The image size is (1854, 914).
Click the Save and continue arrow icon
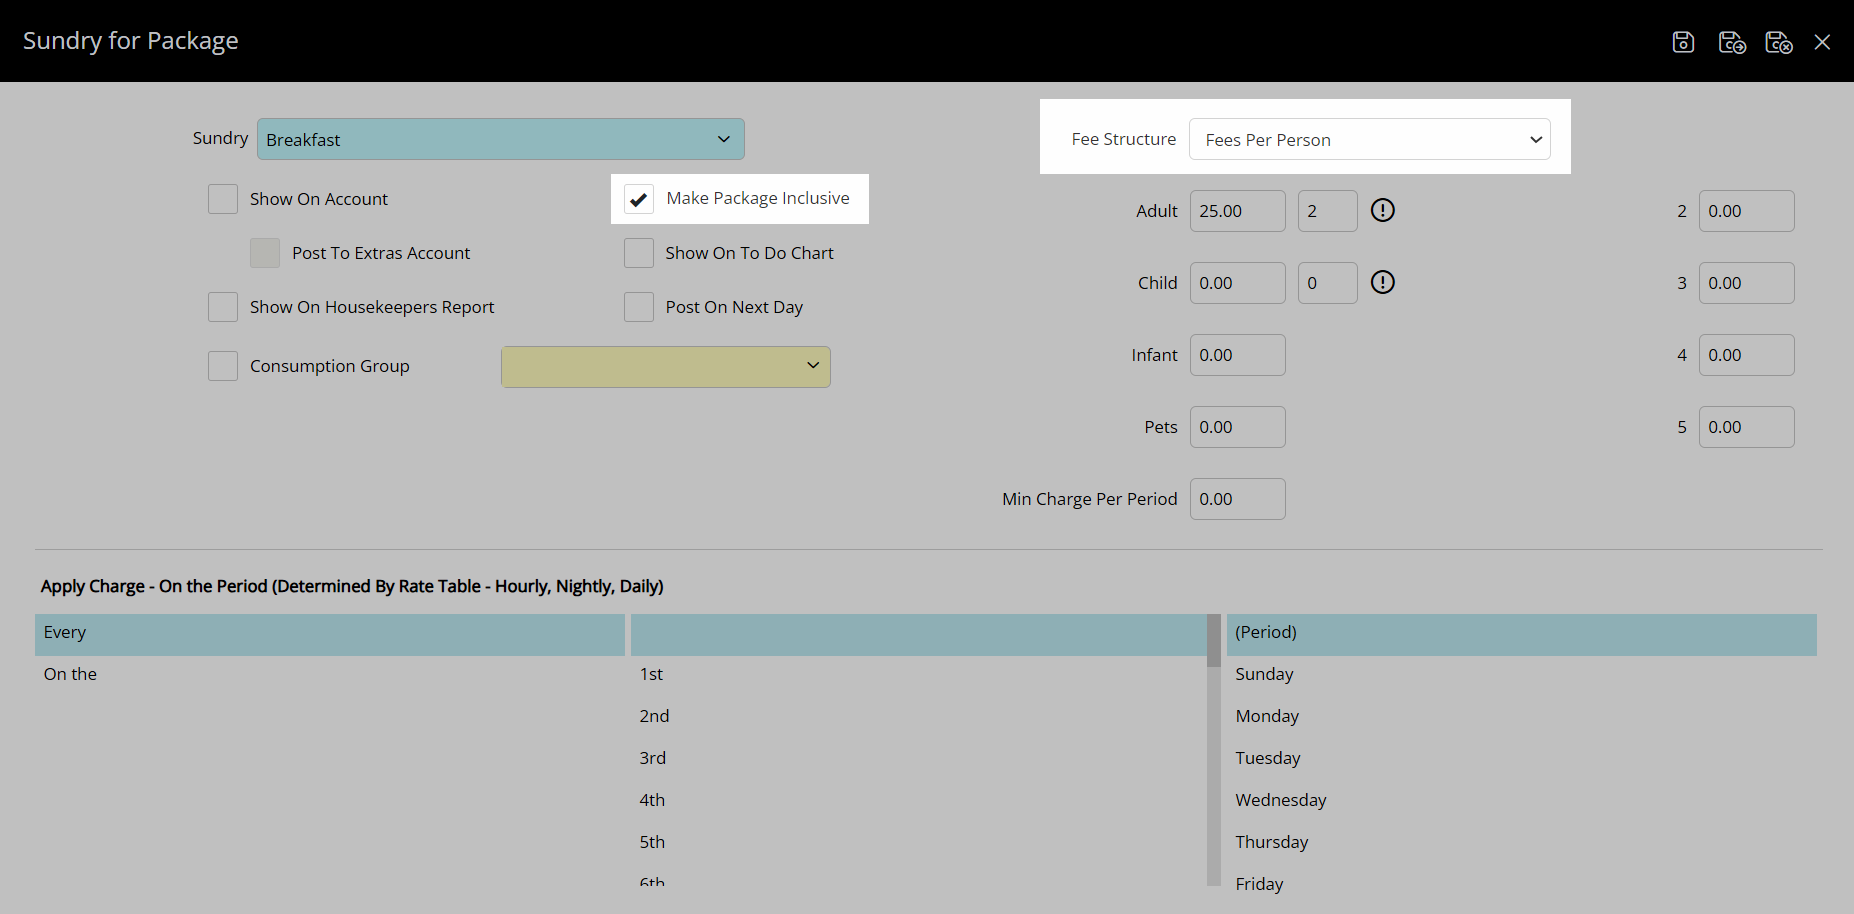tap(1731, 42)
